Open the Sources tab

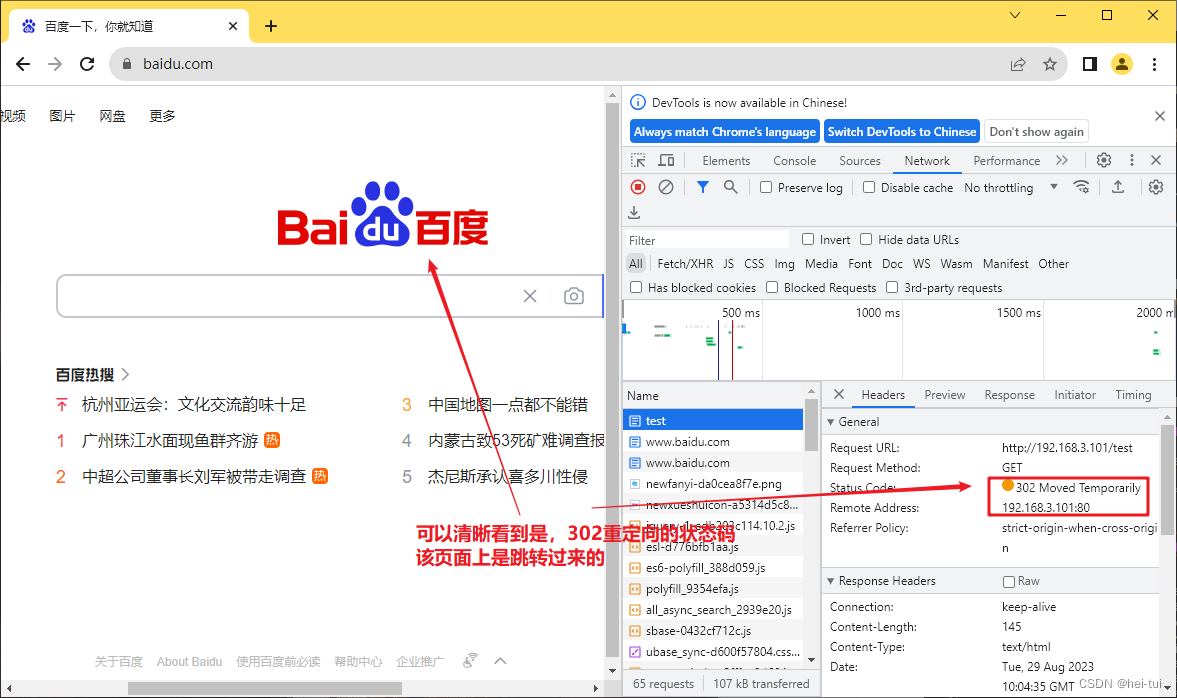(859, 161)
